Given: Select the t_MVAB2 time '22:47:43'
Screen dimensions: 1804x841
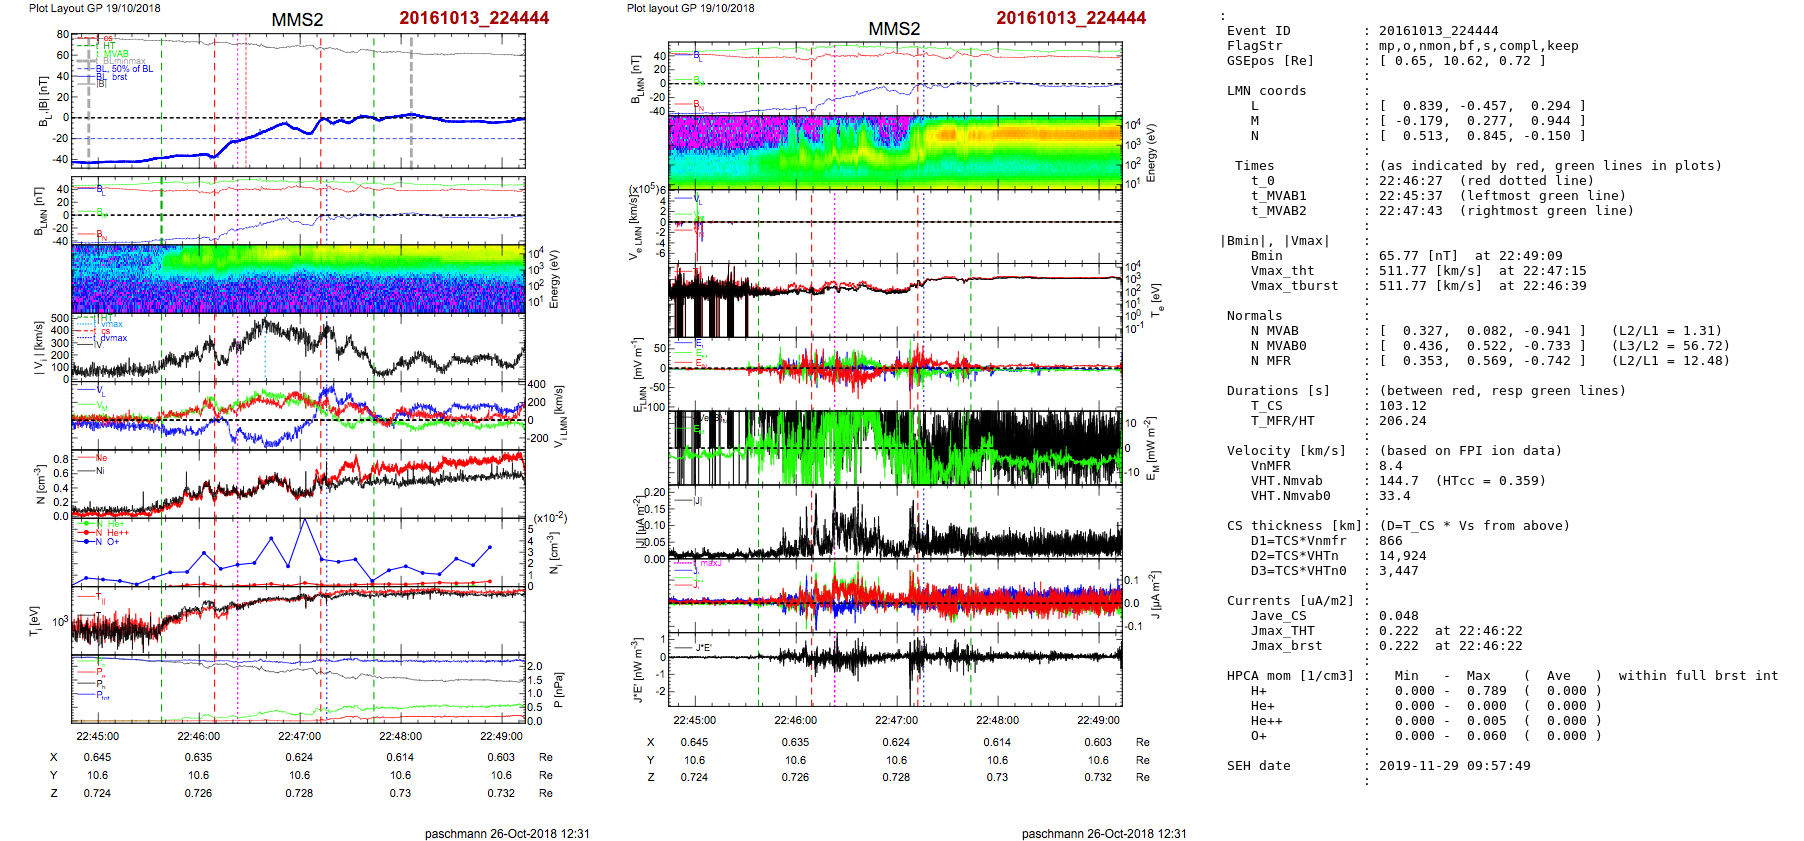Looking at the screenshot, I should point(1410,211).
